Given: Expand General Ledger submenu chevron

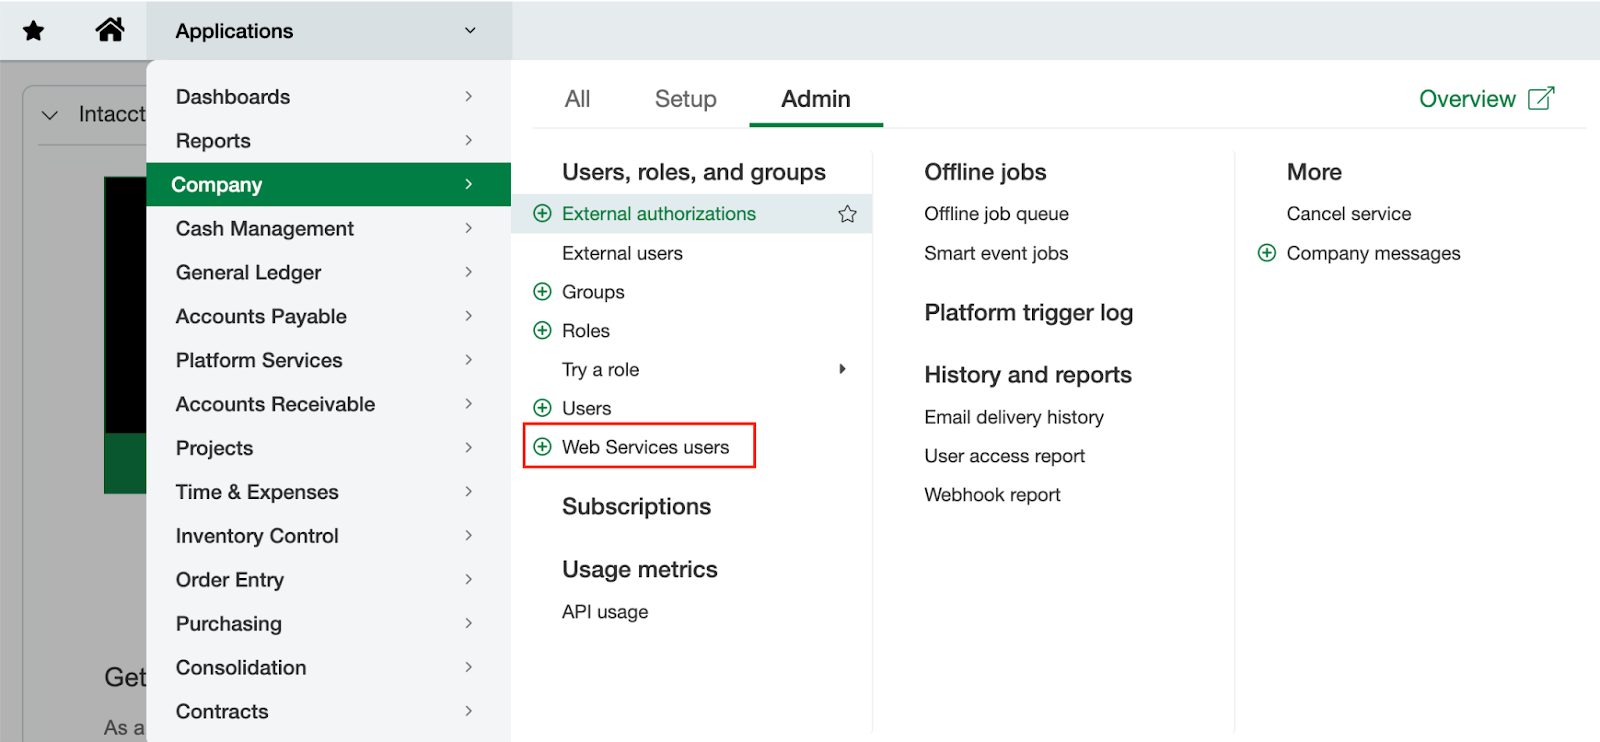Looking at the screenshot, I should click(468, 272).
